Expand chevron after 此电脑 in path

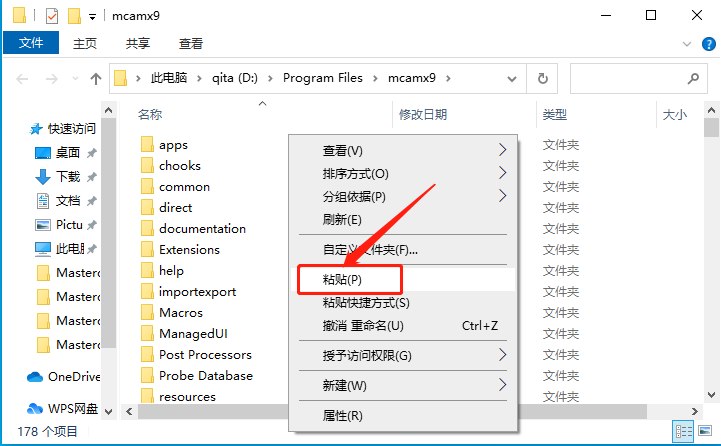[x=200, y=79]
